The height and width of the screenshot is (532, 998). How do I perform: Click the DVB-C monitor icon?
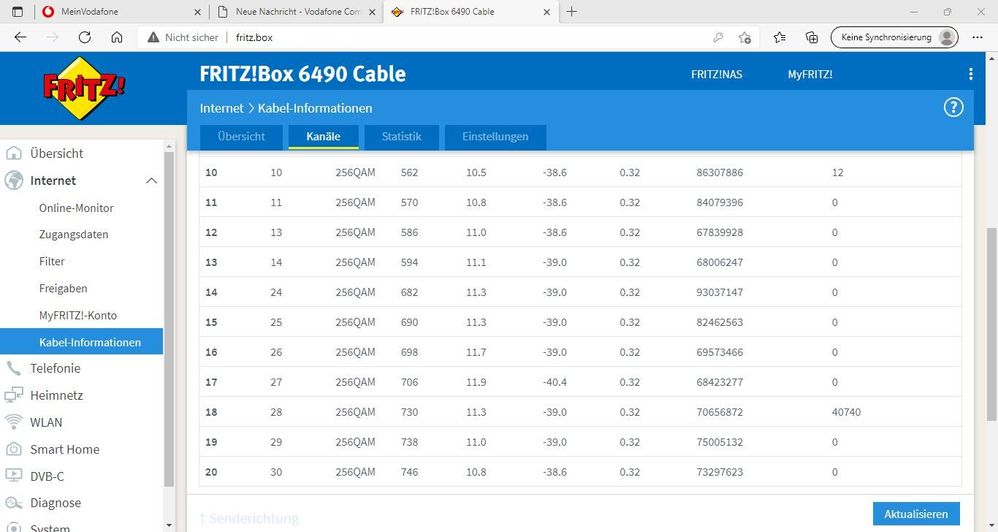(13, 476)
